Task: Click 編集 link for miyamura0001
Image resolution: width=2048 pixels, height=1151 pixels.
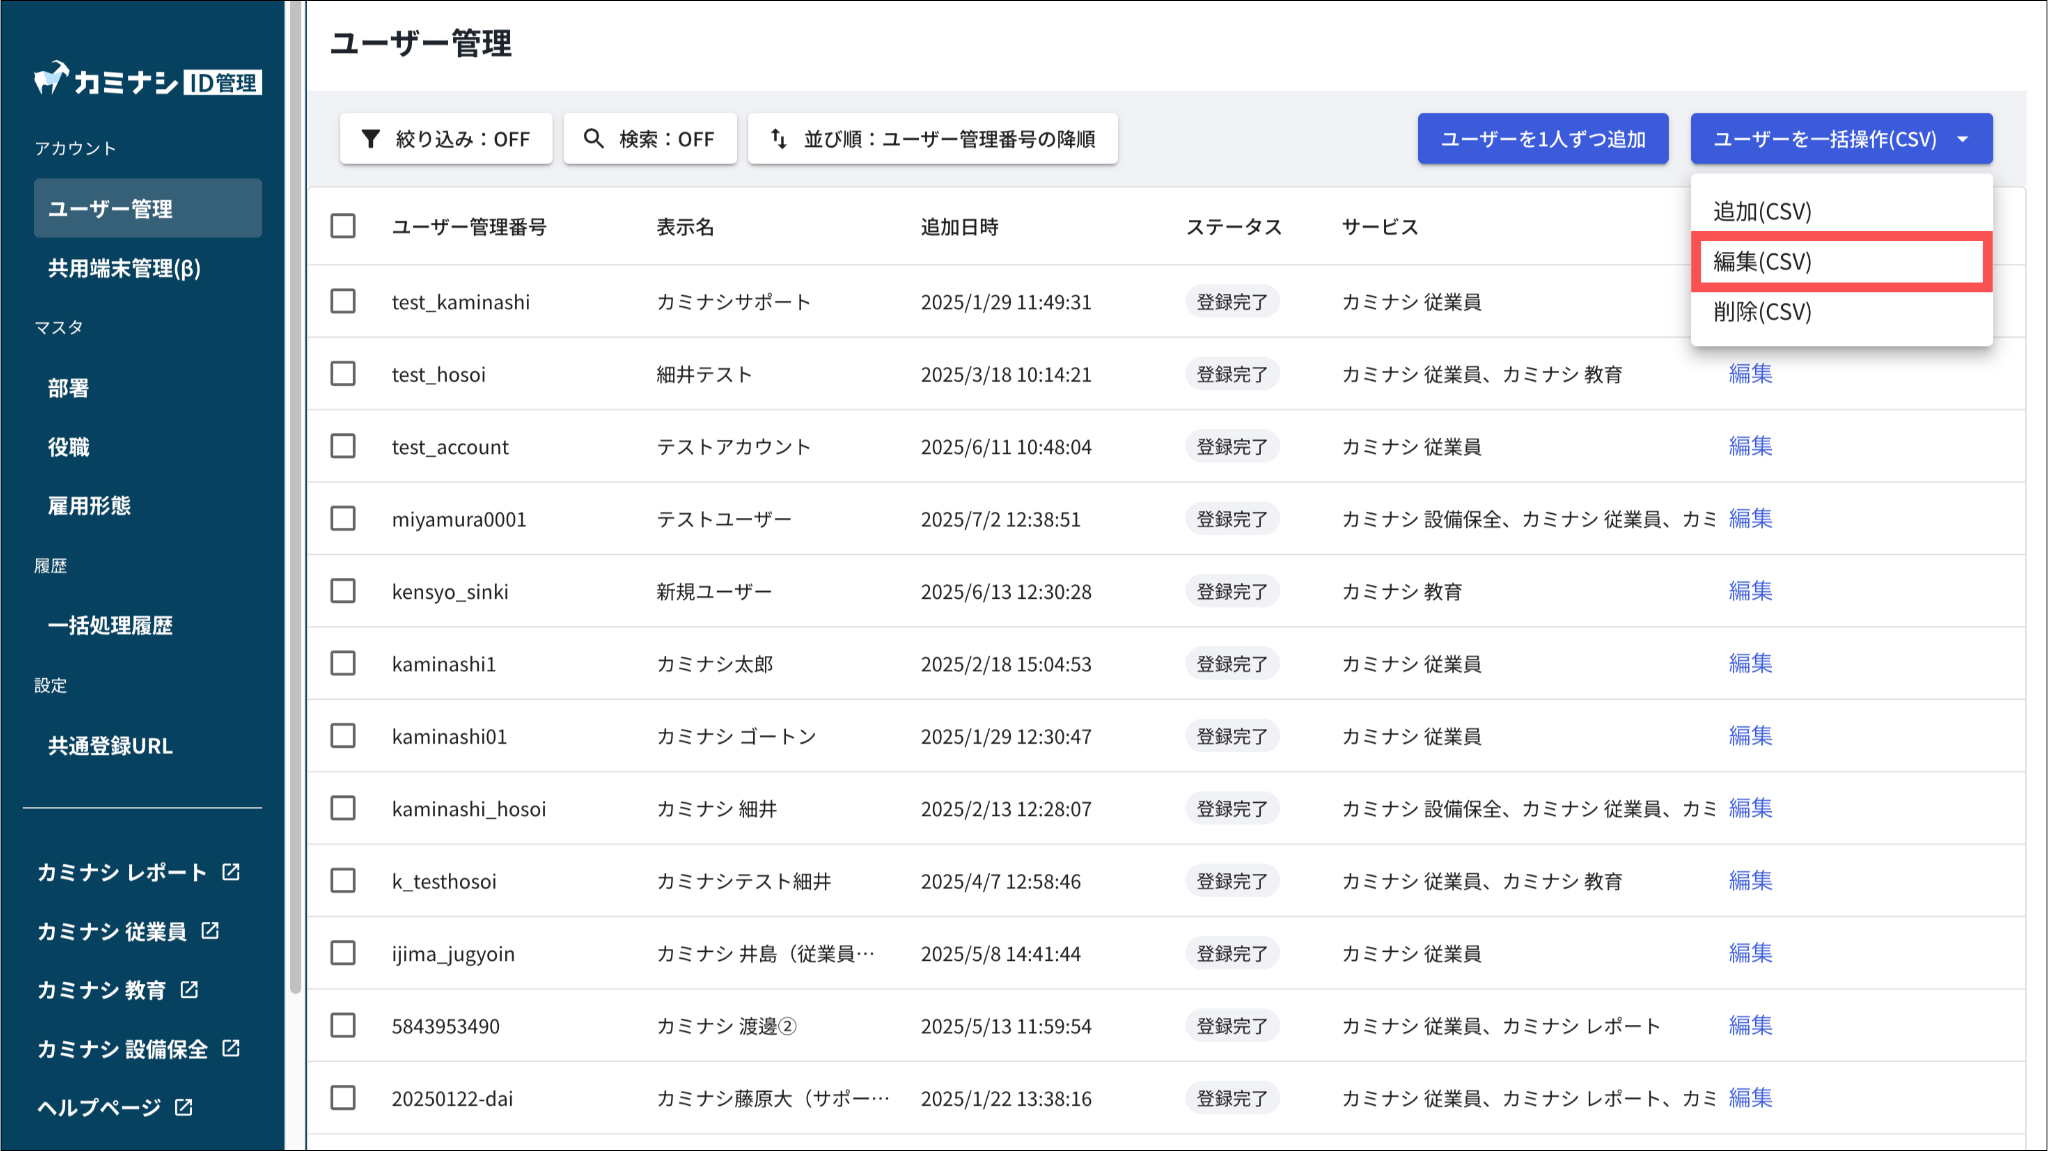Action: (x=1750, y=518)
